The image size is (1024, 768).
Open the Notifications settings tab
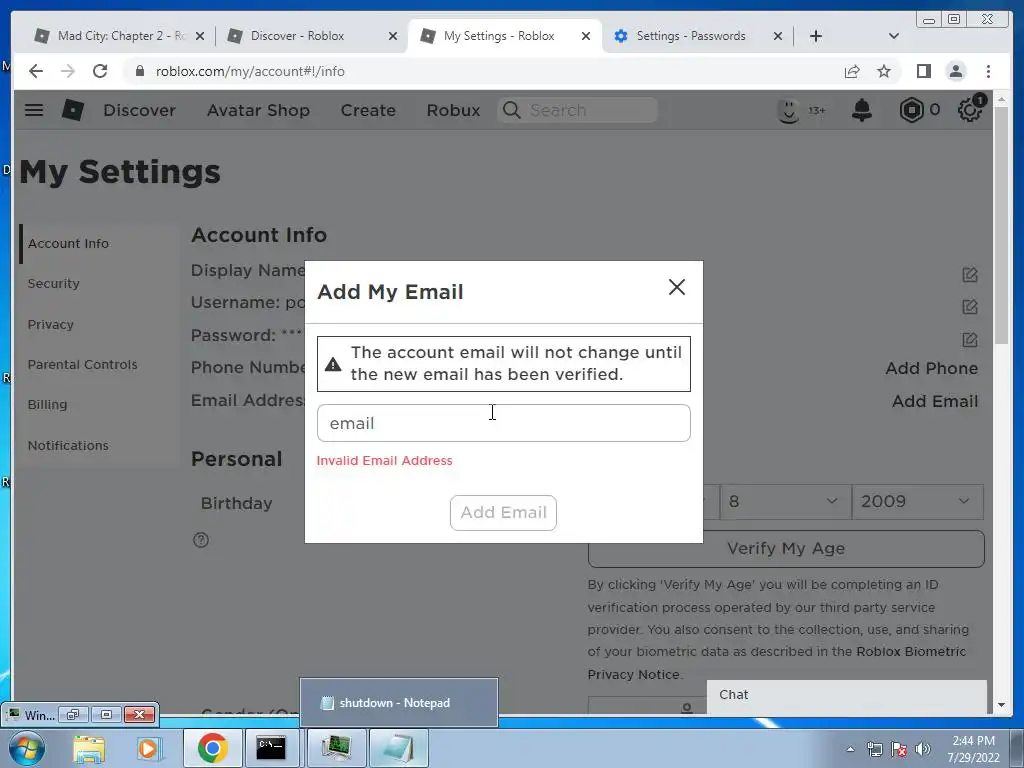(x=68, y=445)
